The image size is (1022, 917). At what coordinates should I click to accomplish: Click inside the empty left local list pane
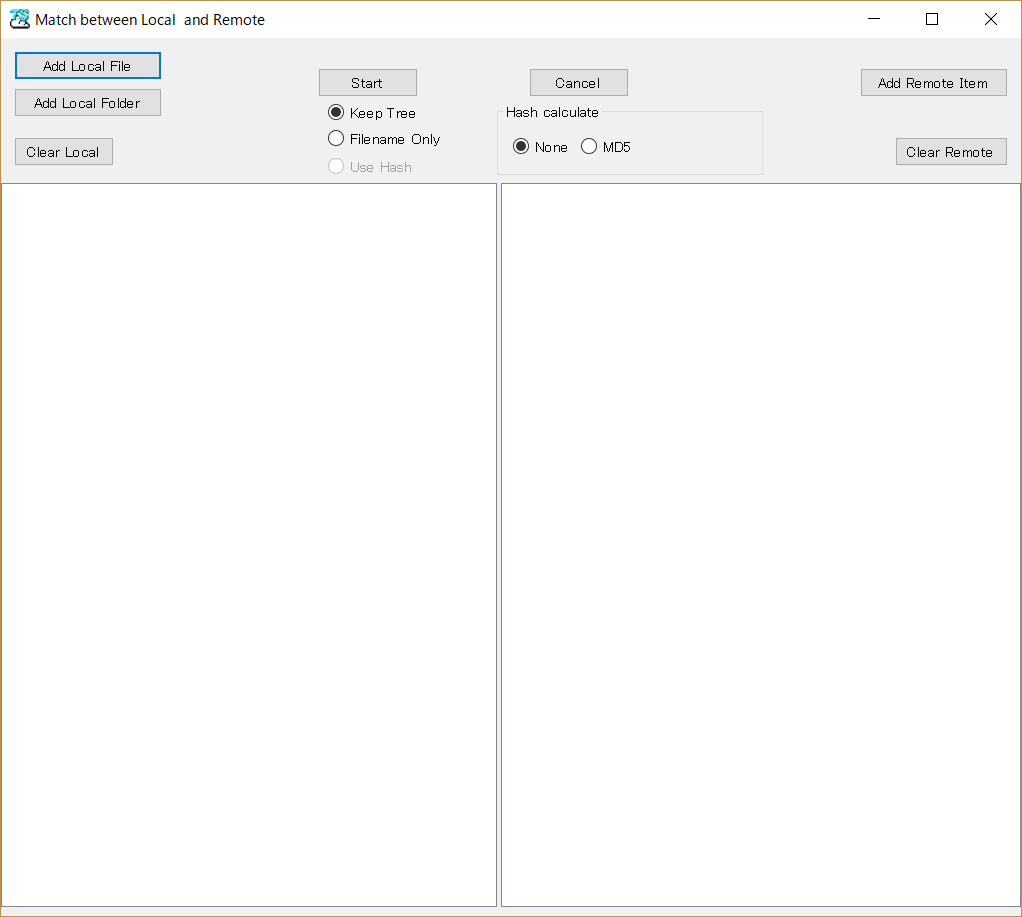[249, 545]
